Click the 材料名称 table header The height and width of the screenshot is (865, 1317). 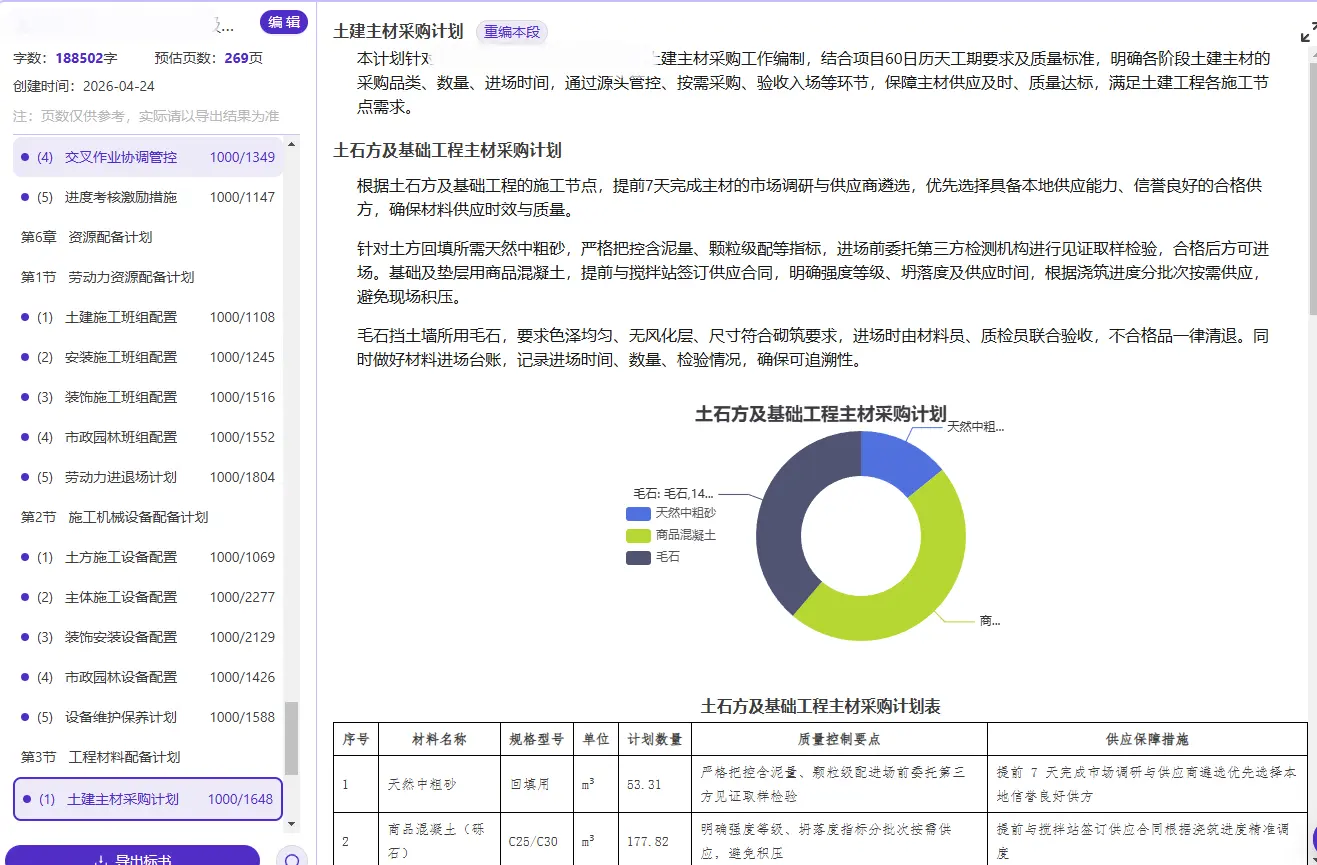[x=439, y=739]
